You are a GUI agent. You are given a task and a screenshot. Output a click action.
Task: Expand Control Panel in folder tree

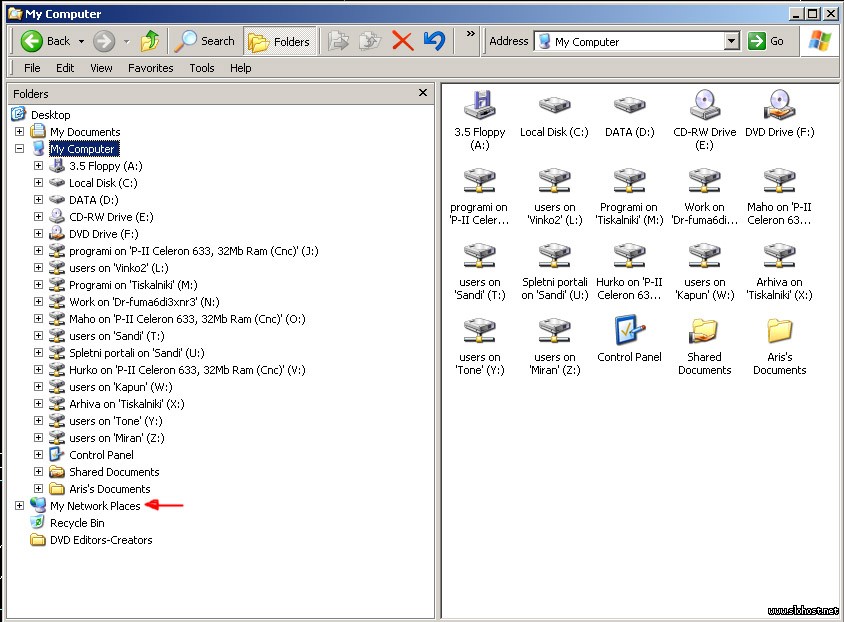(x=38, y=454)
